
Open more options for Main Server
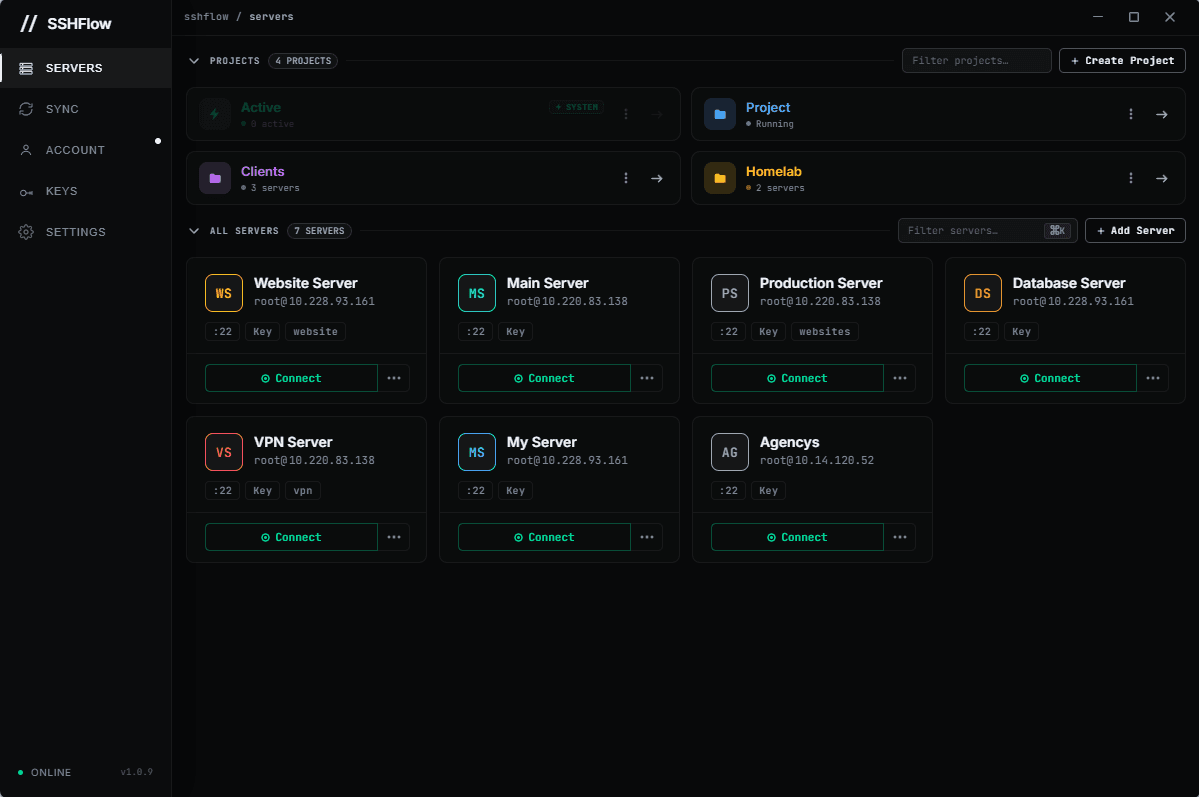pyautogui.click(x=647, y=378)
